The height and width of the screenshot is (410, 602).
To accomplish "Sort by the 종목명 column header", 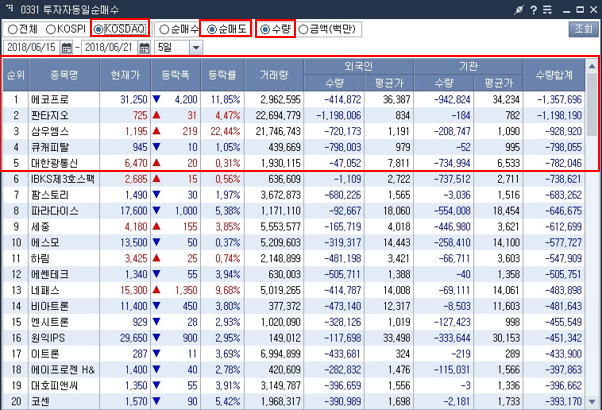I will click(64, 75).
